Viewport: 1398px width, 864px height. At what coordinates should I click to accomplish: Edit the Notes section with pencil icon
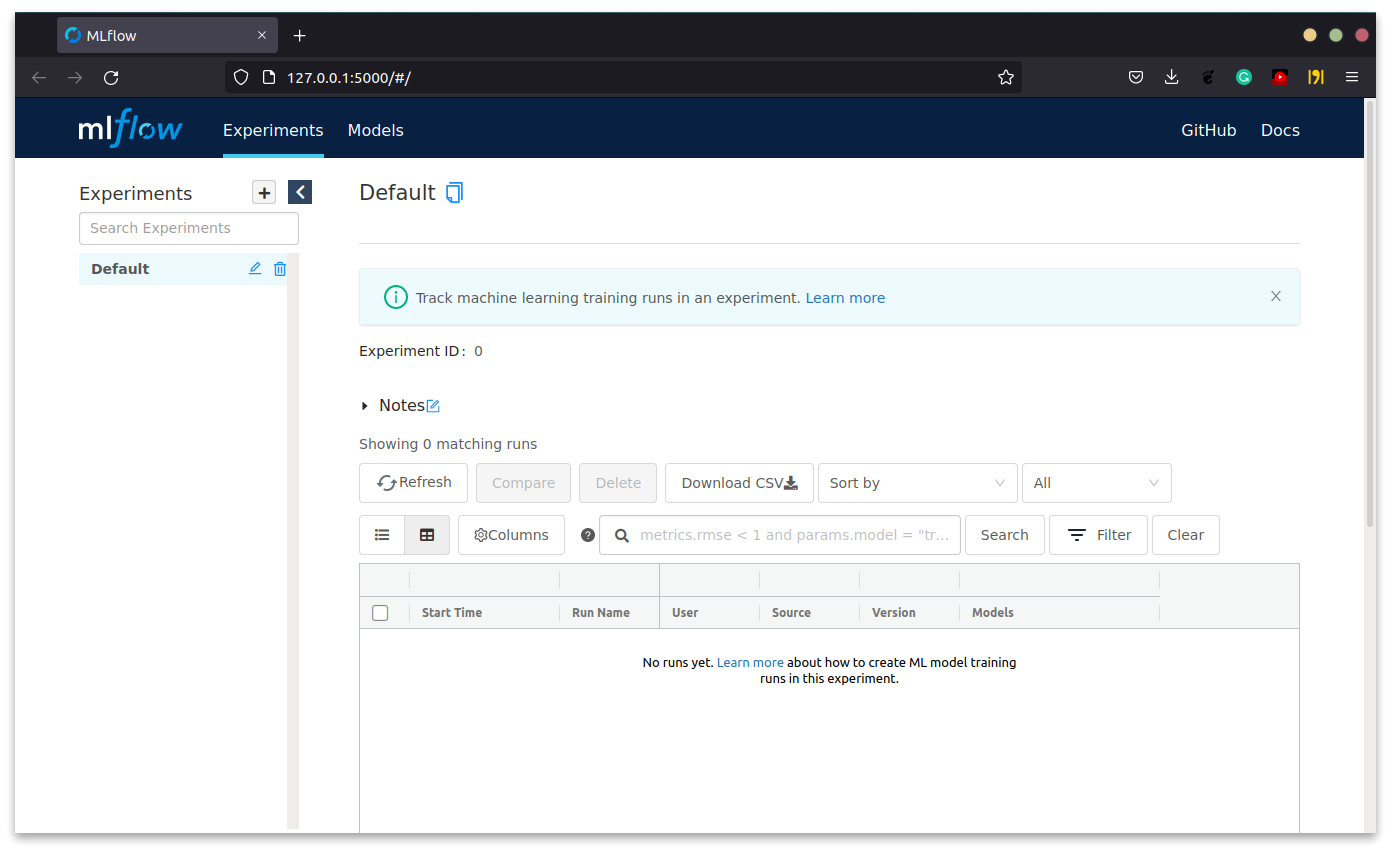pyautogui.click(x=433, y=406)
